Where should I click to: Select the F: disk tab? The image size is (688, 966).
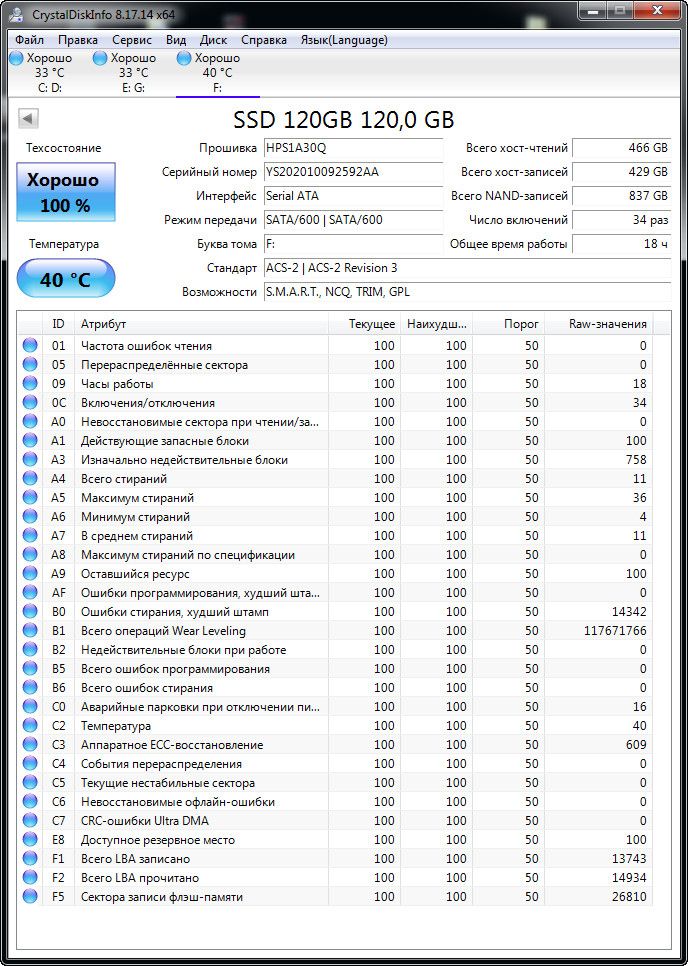217,73
